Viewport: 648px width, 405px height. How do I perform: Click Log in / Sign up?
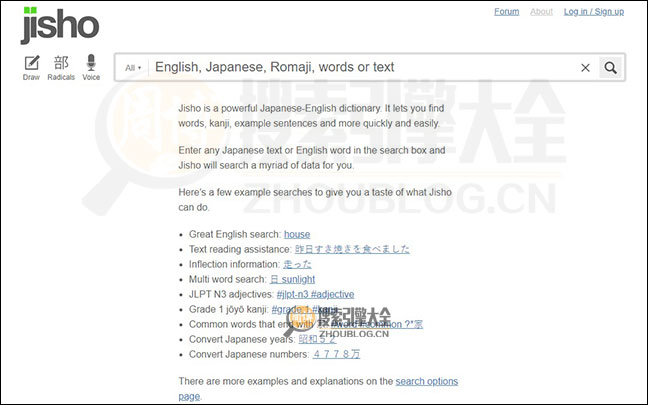coord(593,12)
